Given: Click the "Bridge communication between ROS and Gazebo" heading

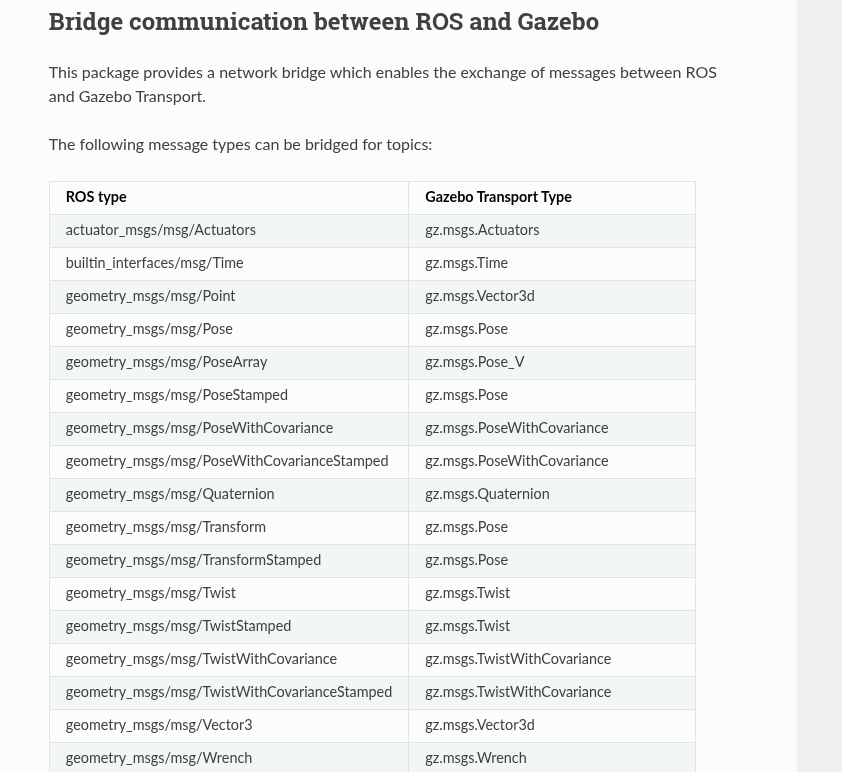Looking at the screenshot, I should [323, 21].
